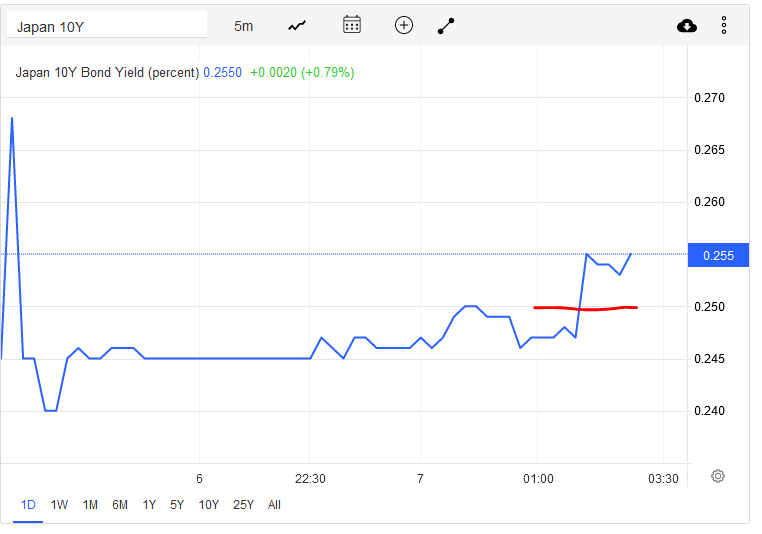Switch to the 25Y time range
The height and width of the screenshot is (534, 762).
[243, 505]
